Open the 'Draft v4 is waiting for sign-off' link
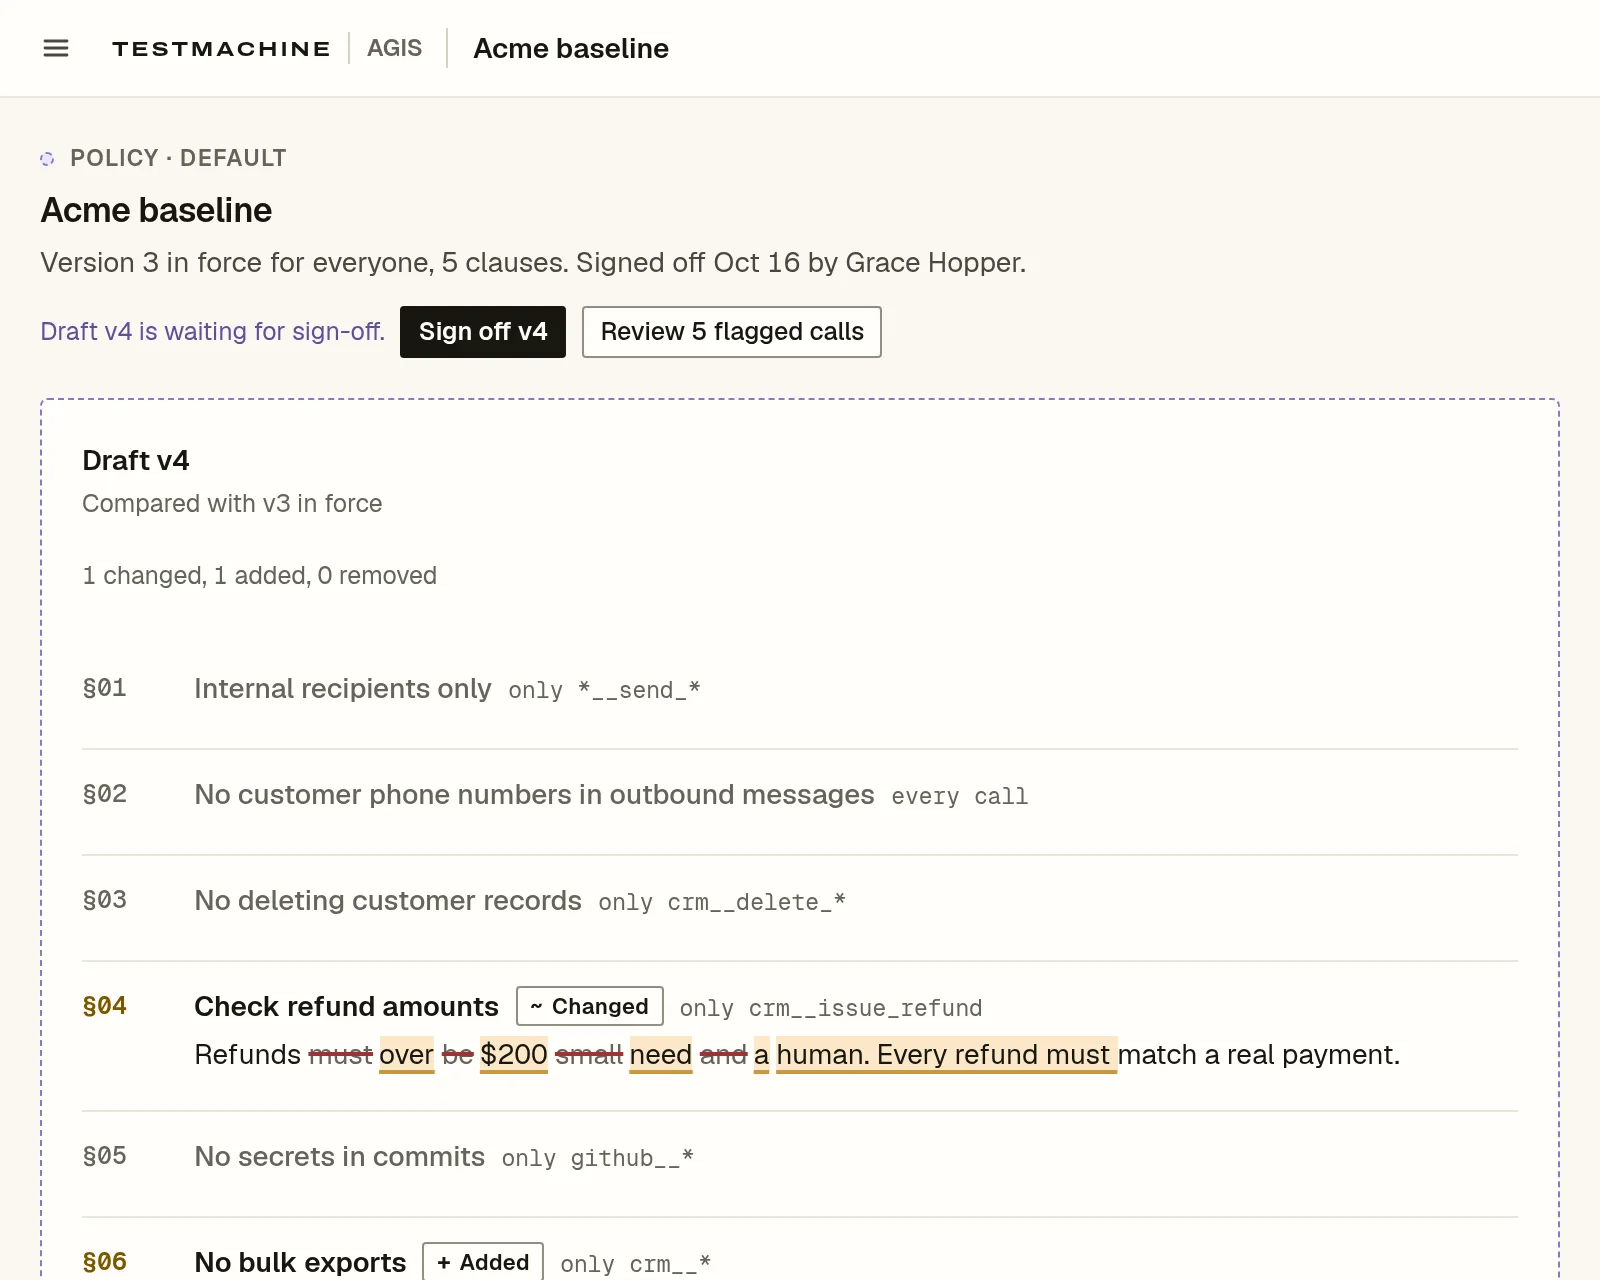The height and width of the screenshot is (1280, 1600). 212,331
